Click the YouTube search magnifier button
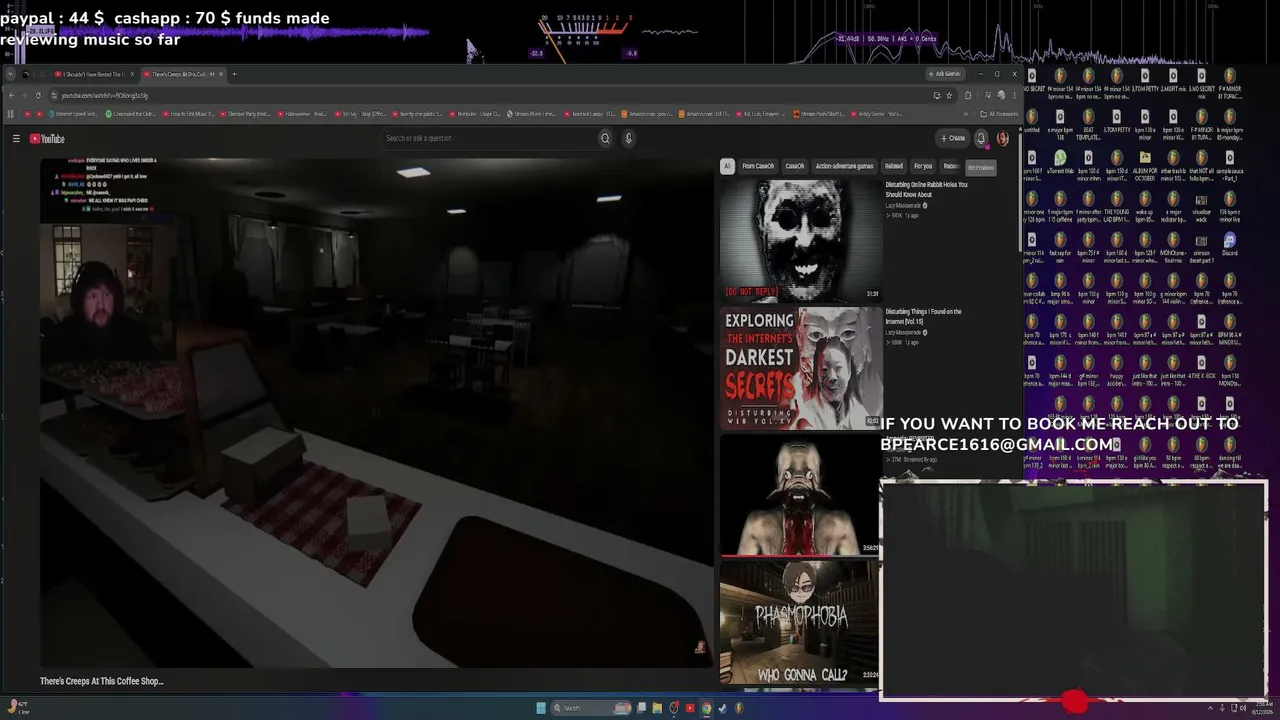 [x=605, y=138]
